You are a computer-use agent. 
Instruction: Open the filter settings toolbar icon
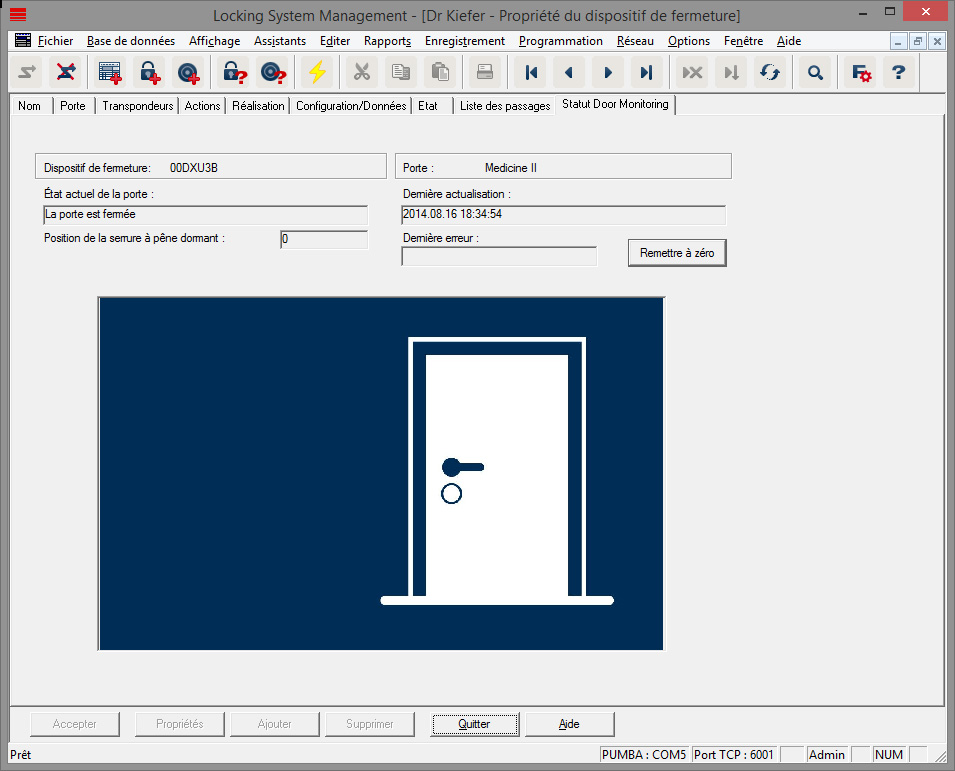(x=858, y=72)
